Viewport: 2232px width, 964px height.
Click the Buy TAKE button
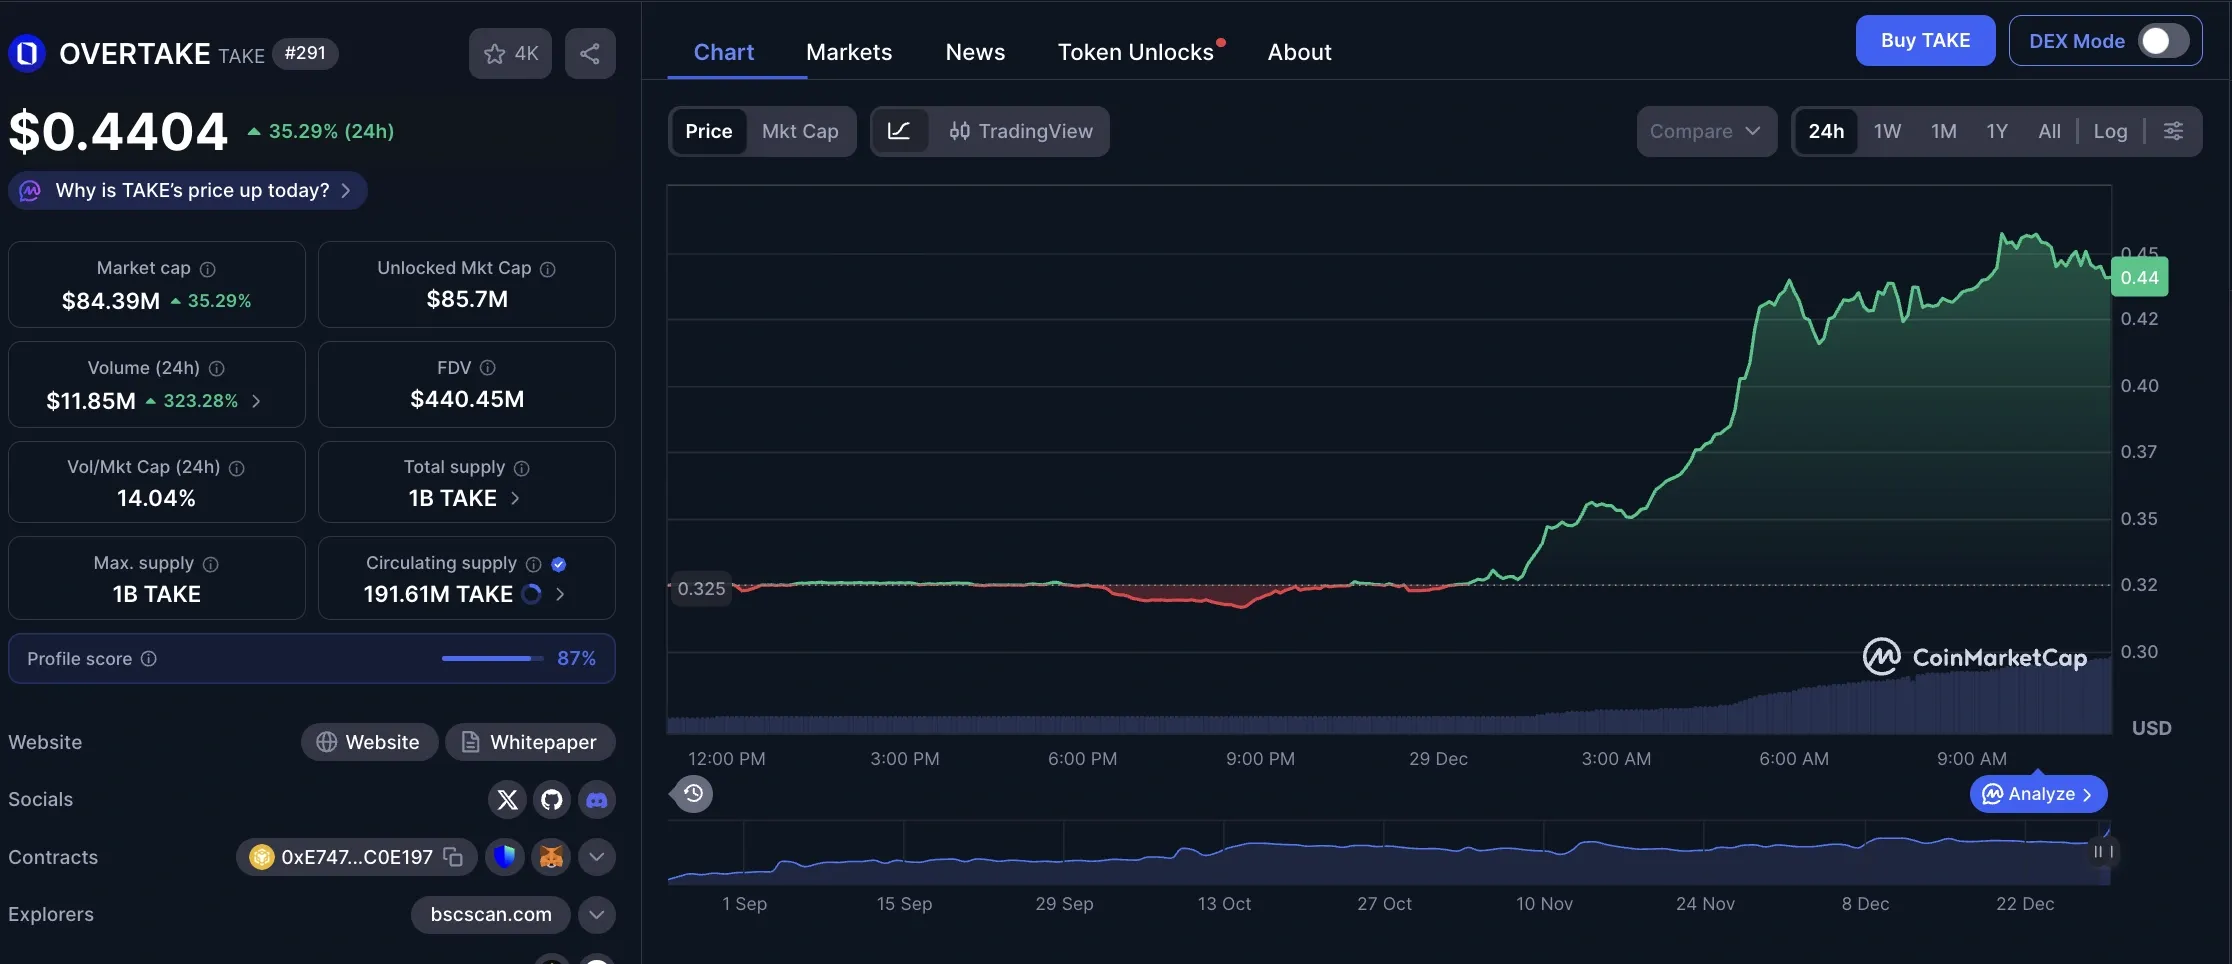(1925, 40)
